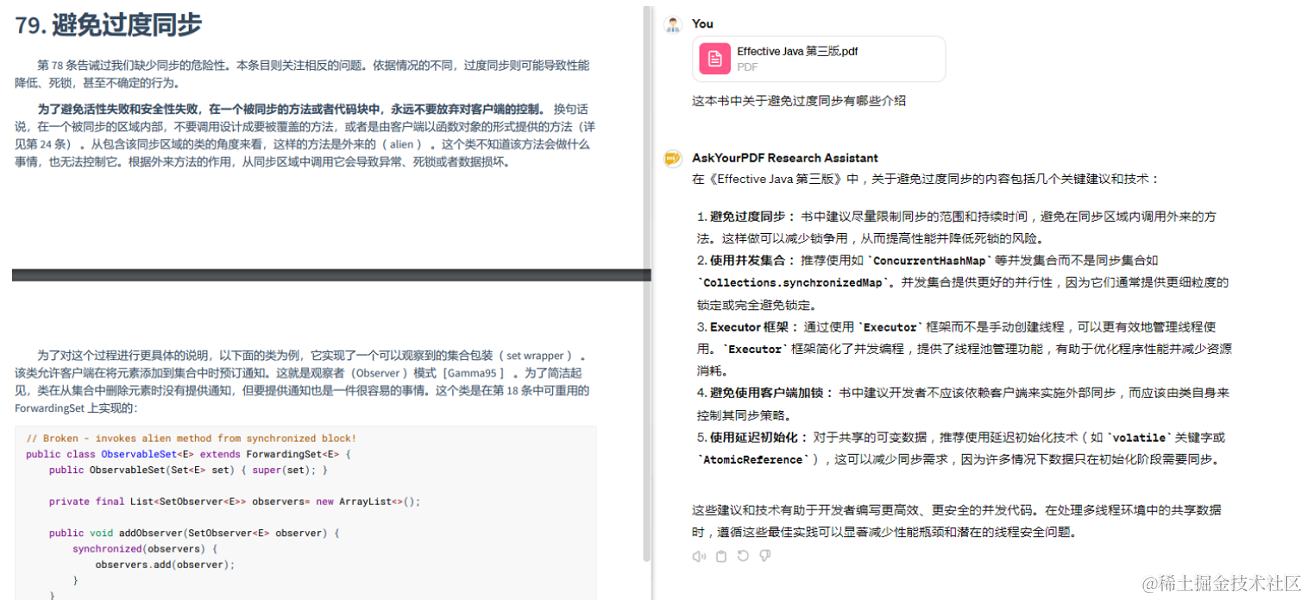Click the You user avatar icon
This screenshot has width=1308, height=600.
[x=673, y=25]
